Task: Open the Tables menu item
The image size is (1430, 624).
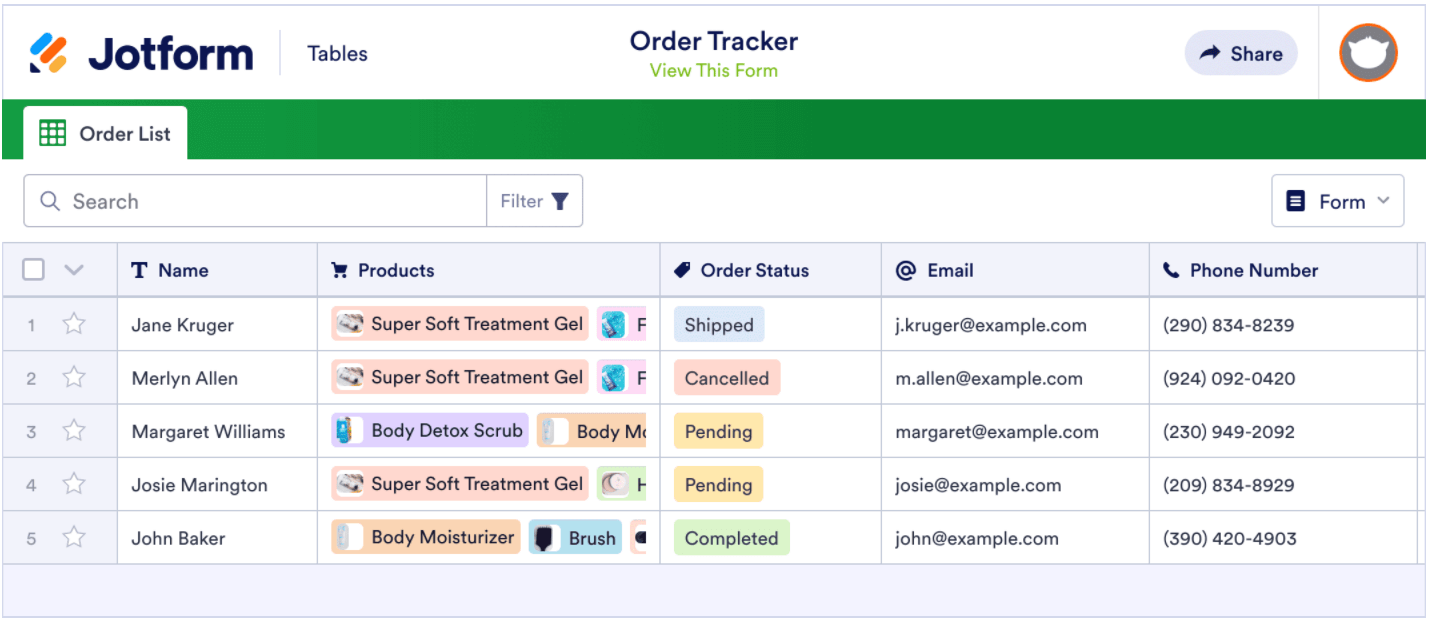Action: pos(337,53)
